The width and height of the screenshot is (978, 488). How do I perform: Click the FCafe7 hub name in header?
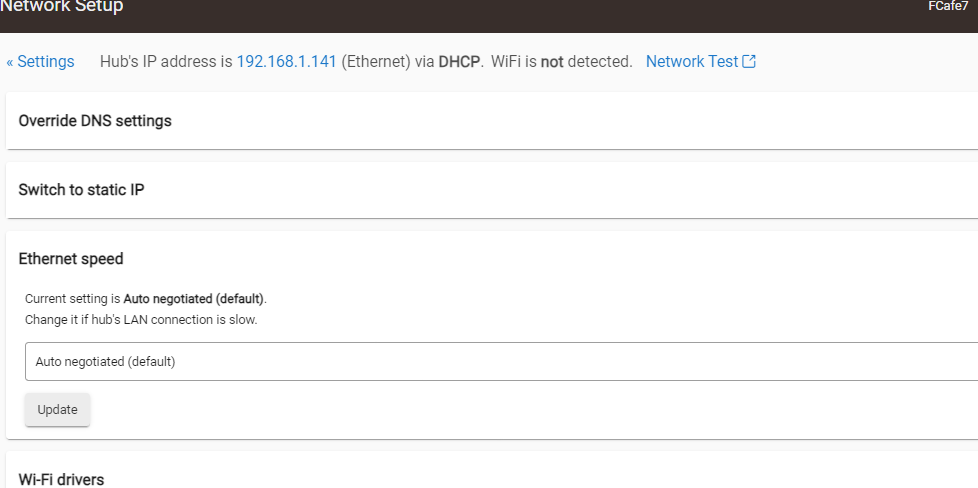(x=948, y=7)
